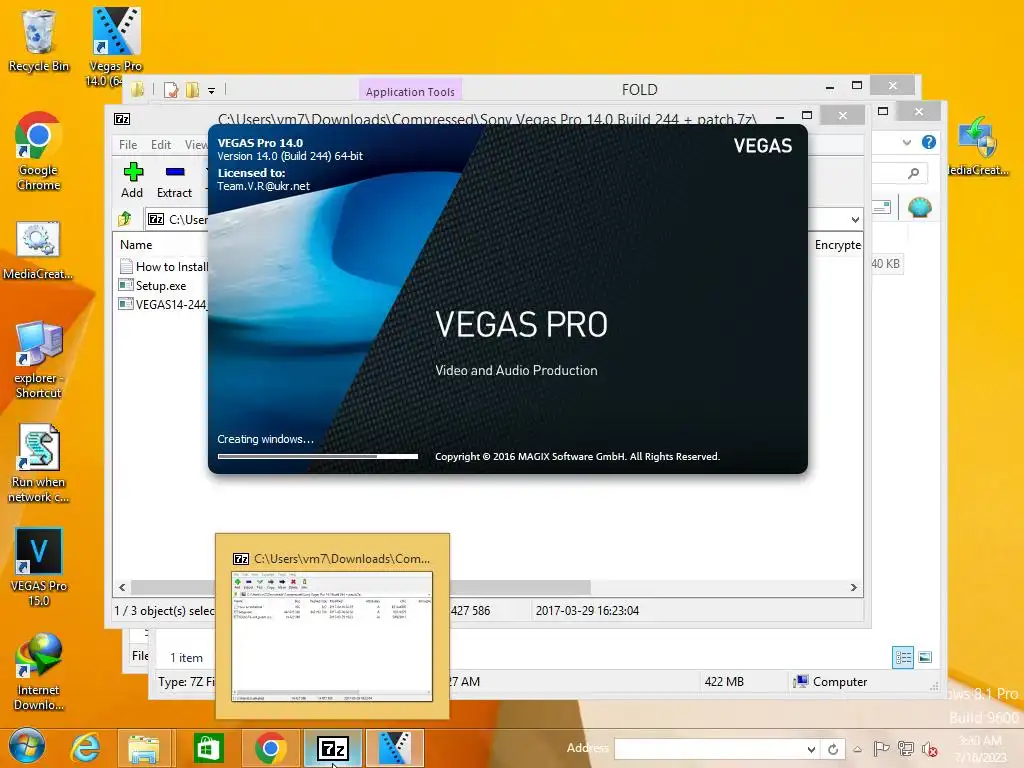Click the Start orb on the taskbar
This screenshot has width=1024, height=768.
point(27,748)
